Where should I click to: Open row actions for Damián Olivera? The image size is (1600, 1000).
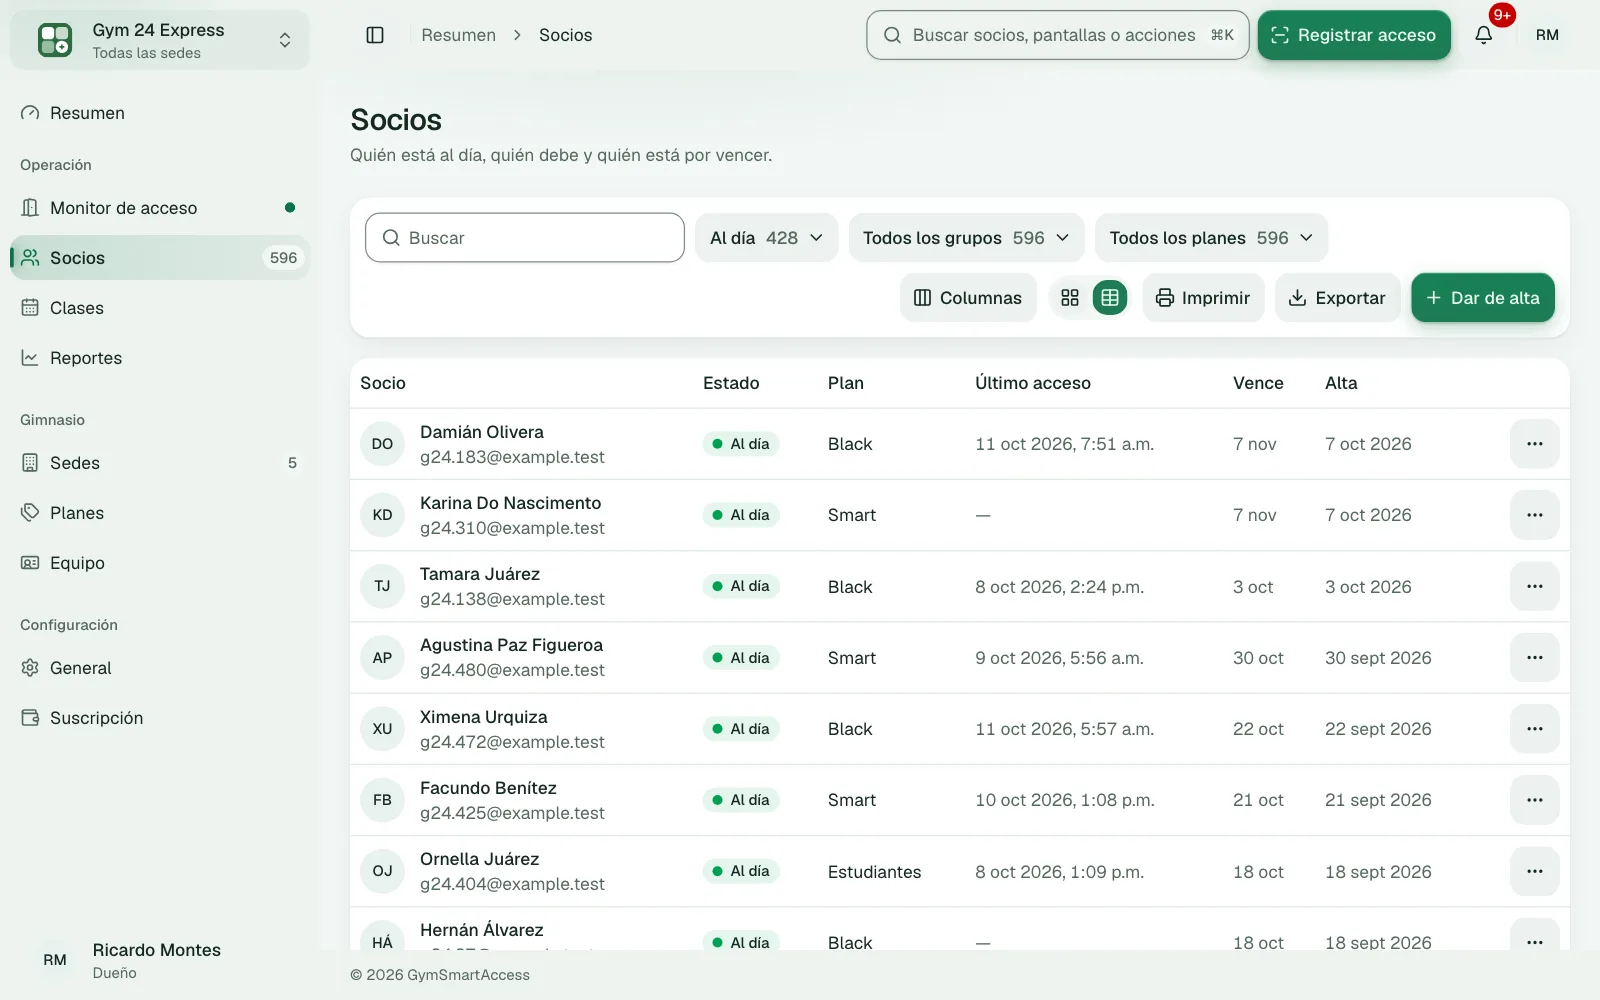[x=1535, y=444]
